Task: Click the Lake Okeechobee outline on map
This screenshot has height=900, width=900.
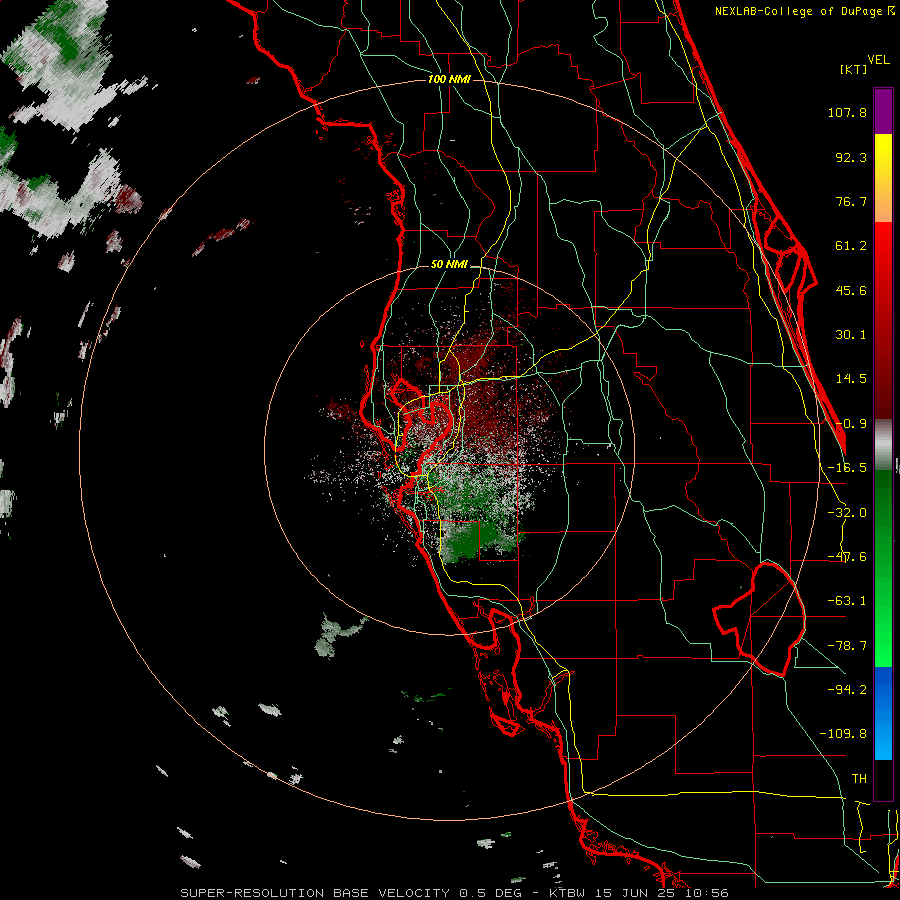Action: pos(760,619)
